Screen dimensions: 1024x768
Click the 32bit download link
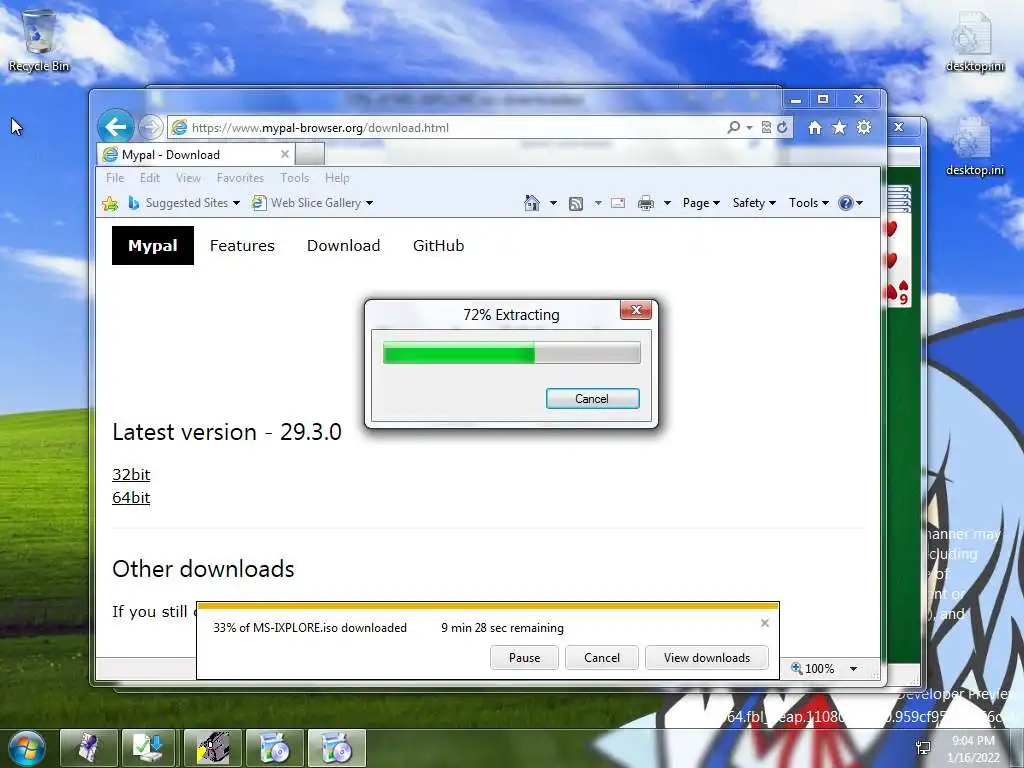click(x=131, y=475)
